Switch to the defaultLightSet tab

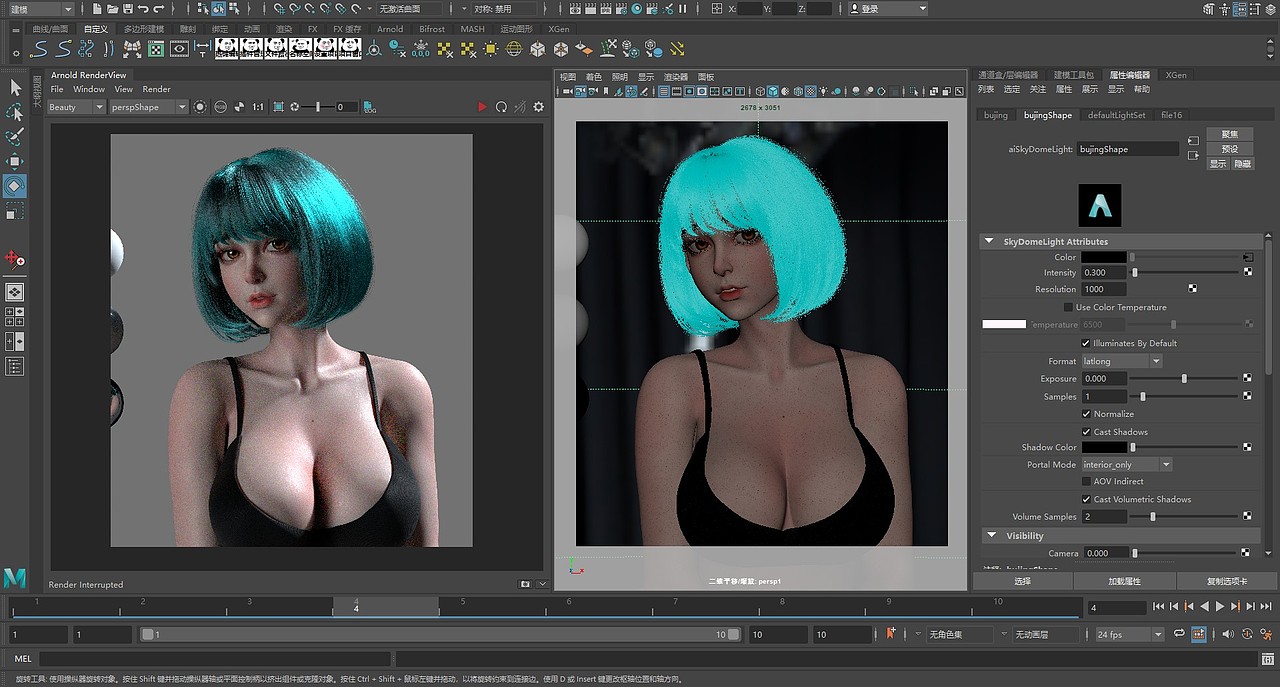point(1116,115)
